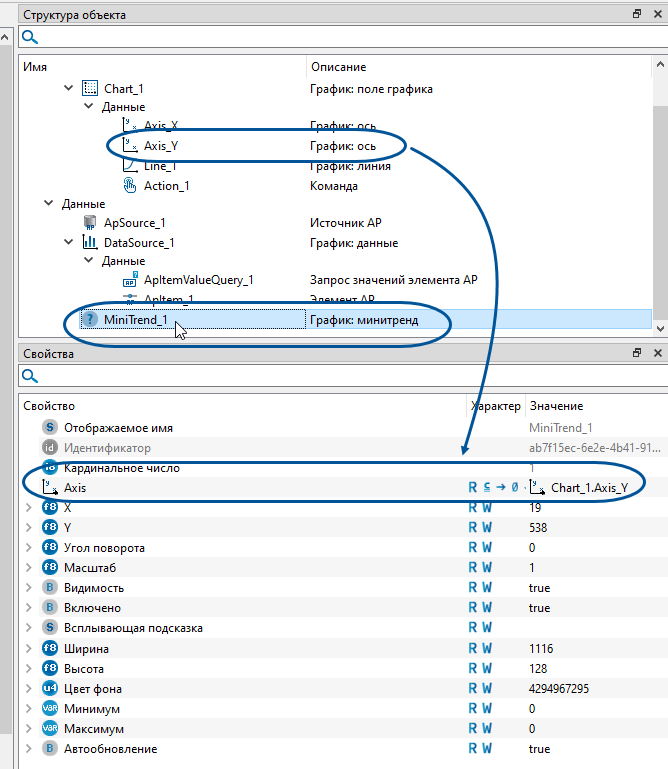
Task: Select the ApItemValueQuery_1 icon
Action: (129, 280)
